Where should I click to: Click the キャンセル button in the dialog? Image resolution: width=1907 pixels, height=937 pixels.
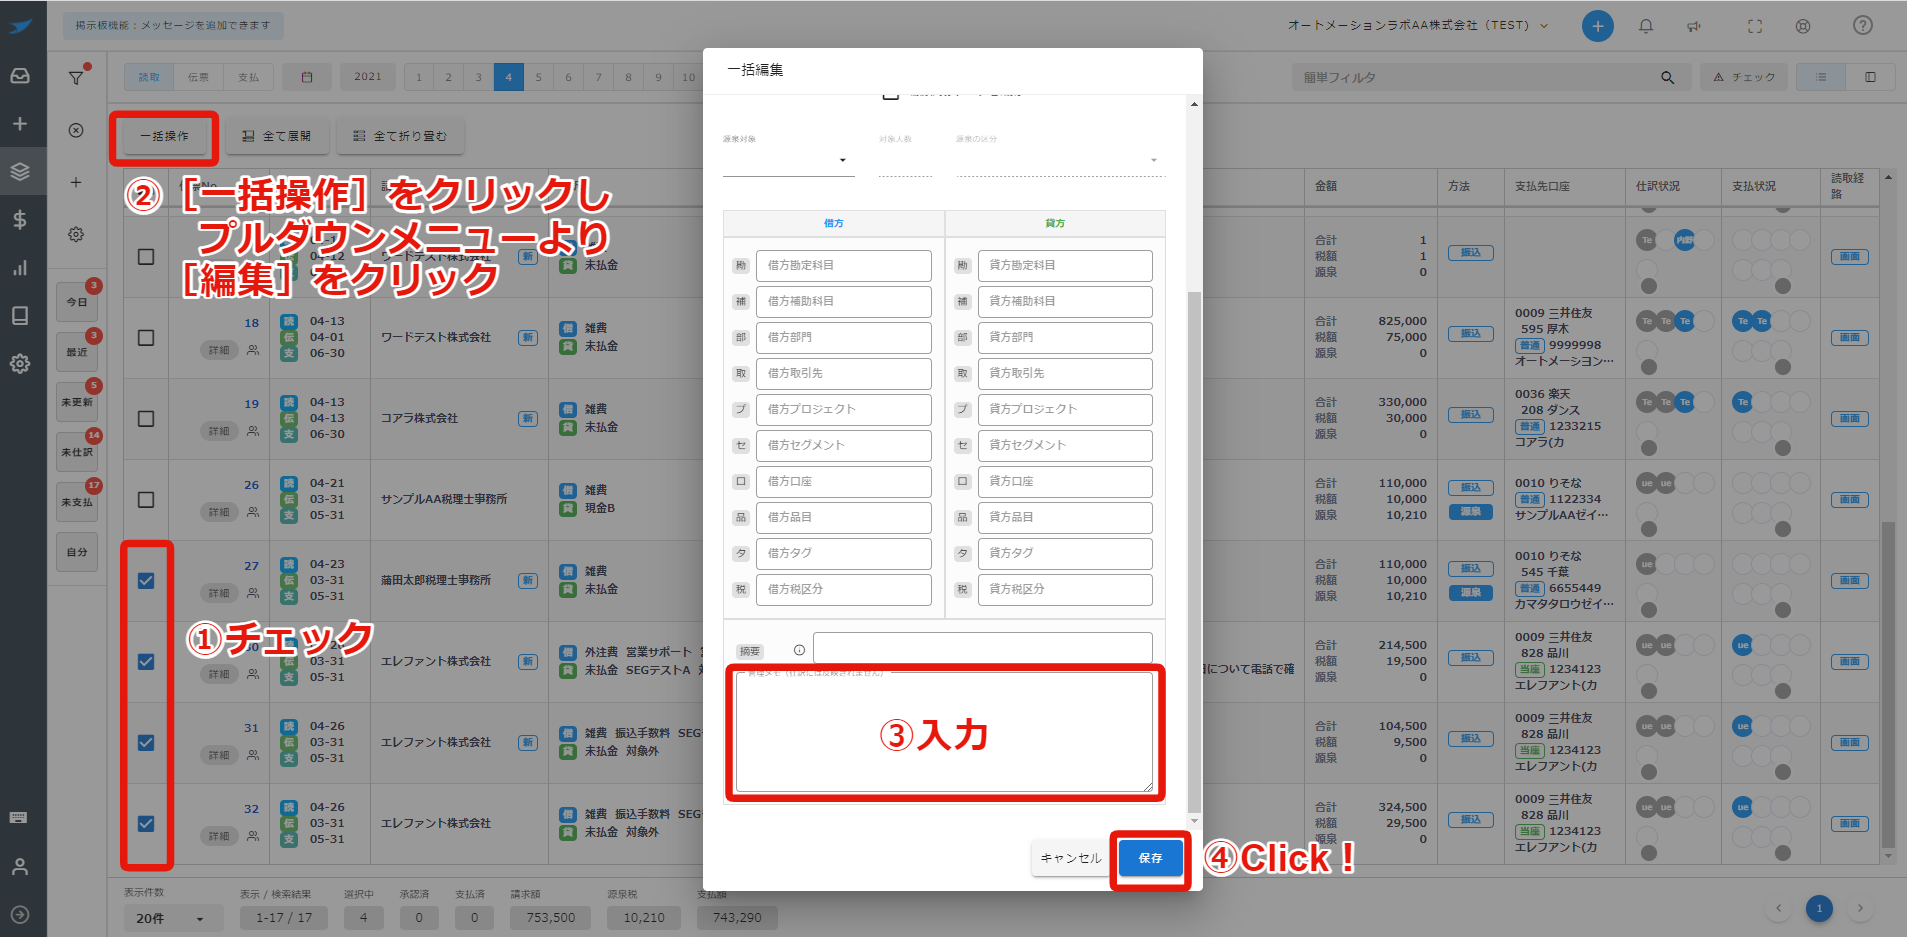(1070, 858)
